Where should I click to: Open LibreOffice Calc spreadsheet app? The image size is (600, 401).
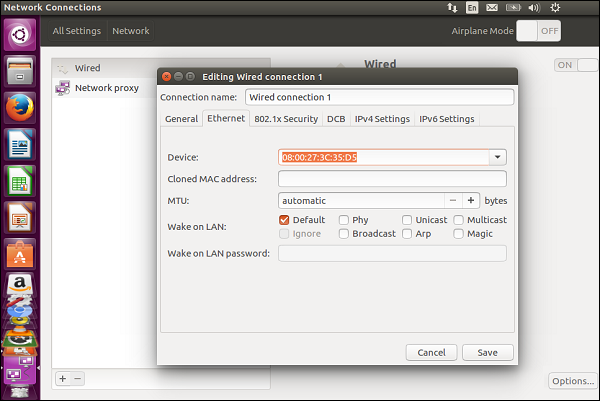(21, 181)
